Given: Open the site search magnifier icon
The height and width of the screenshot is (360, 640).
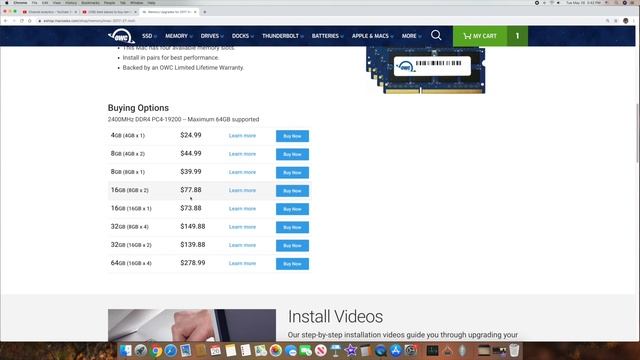Looking at the screenshot, I should pyautogui.click(x=436, y=36).
